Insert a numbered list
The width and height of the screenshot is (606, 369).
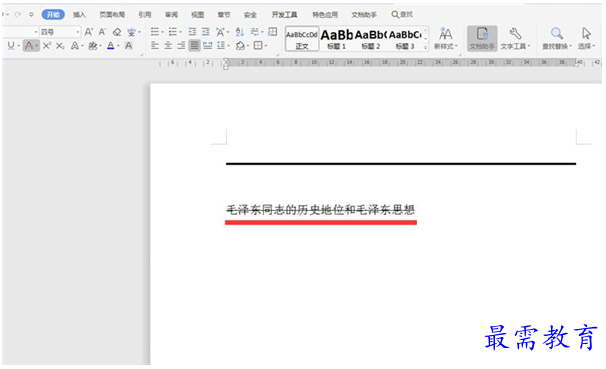tap(173, 32)
